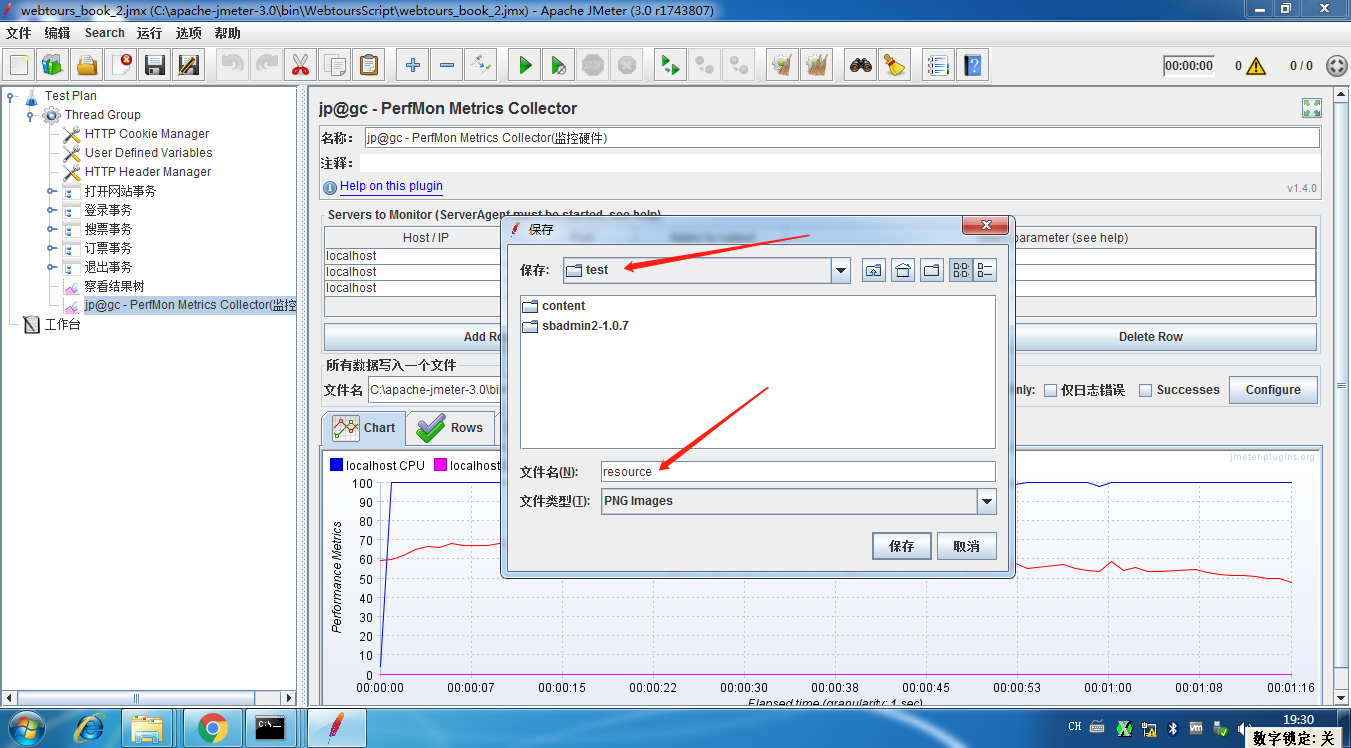
Task: Click the tree panel horizontal scrollbar
Action: tap(137, 698)
